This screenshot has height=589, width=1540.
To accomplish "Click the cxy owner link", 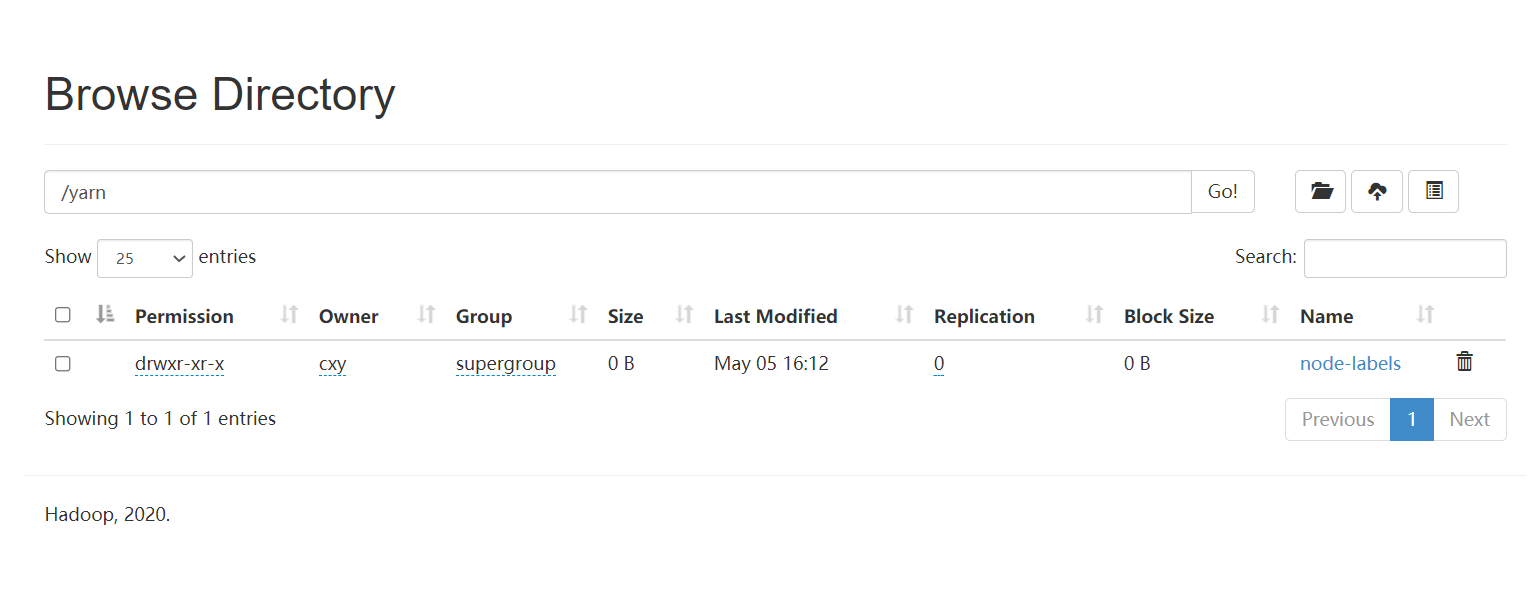I will coord(332,364).
